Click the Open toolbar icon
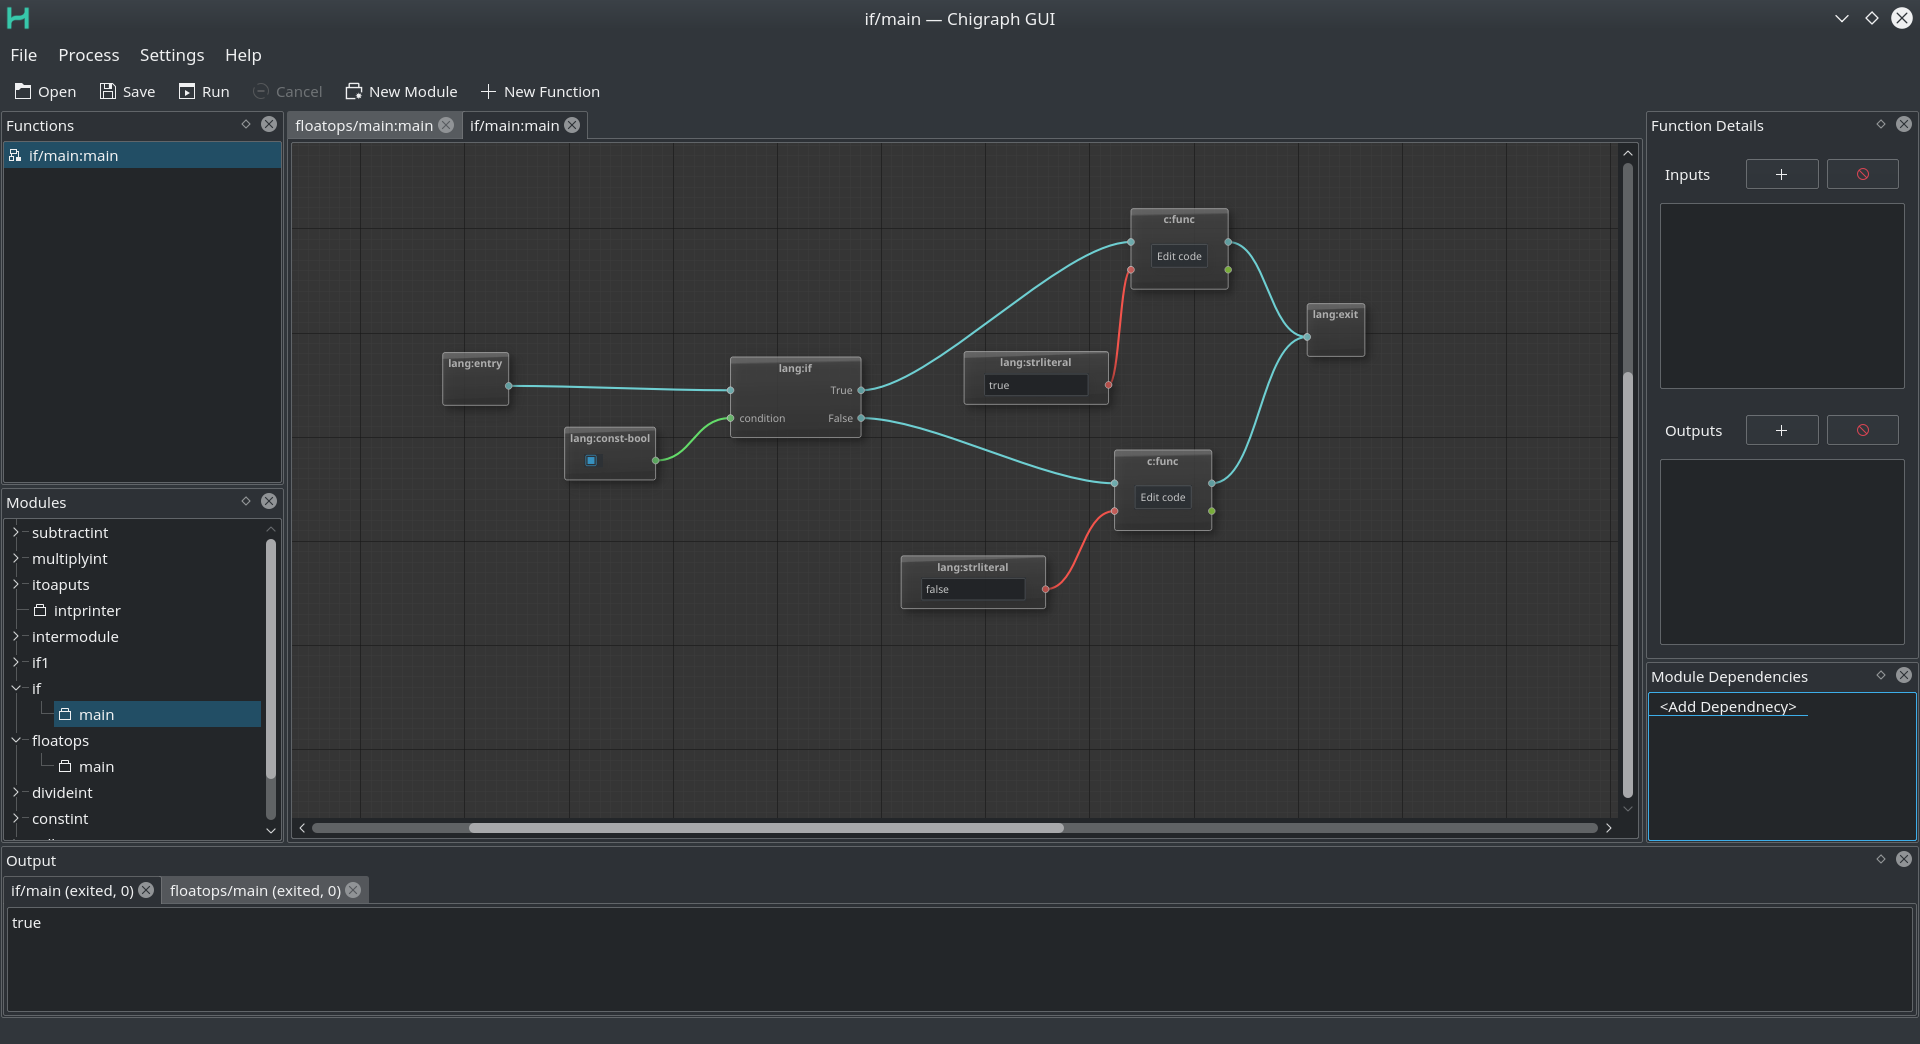This screenshot has height=1044, width=1920. (22, 91)
